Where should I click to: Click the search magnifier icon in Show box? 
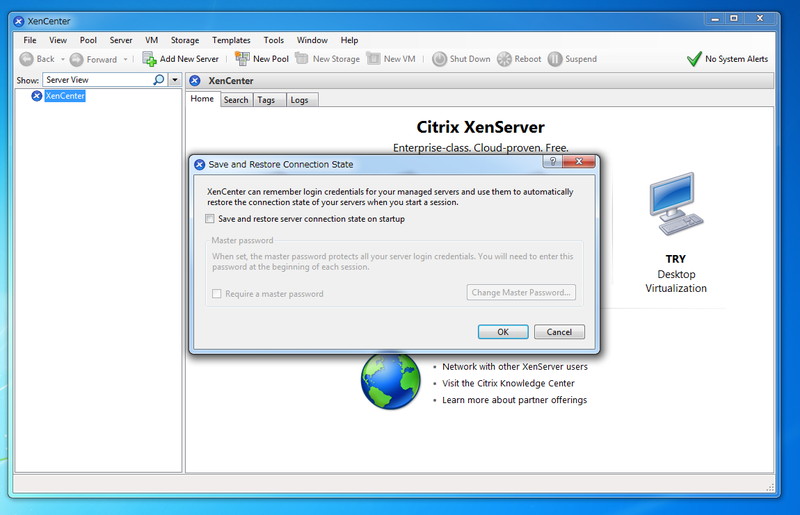(x=159, y=80)
